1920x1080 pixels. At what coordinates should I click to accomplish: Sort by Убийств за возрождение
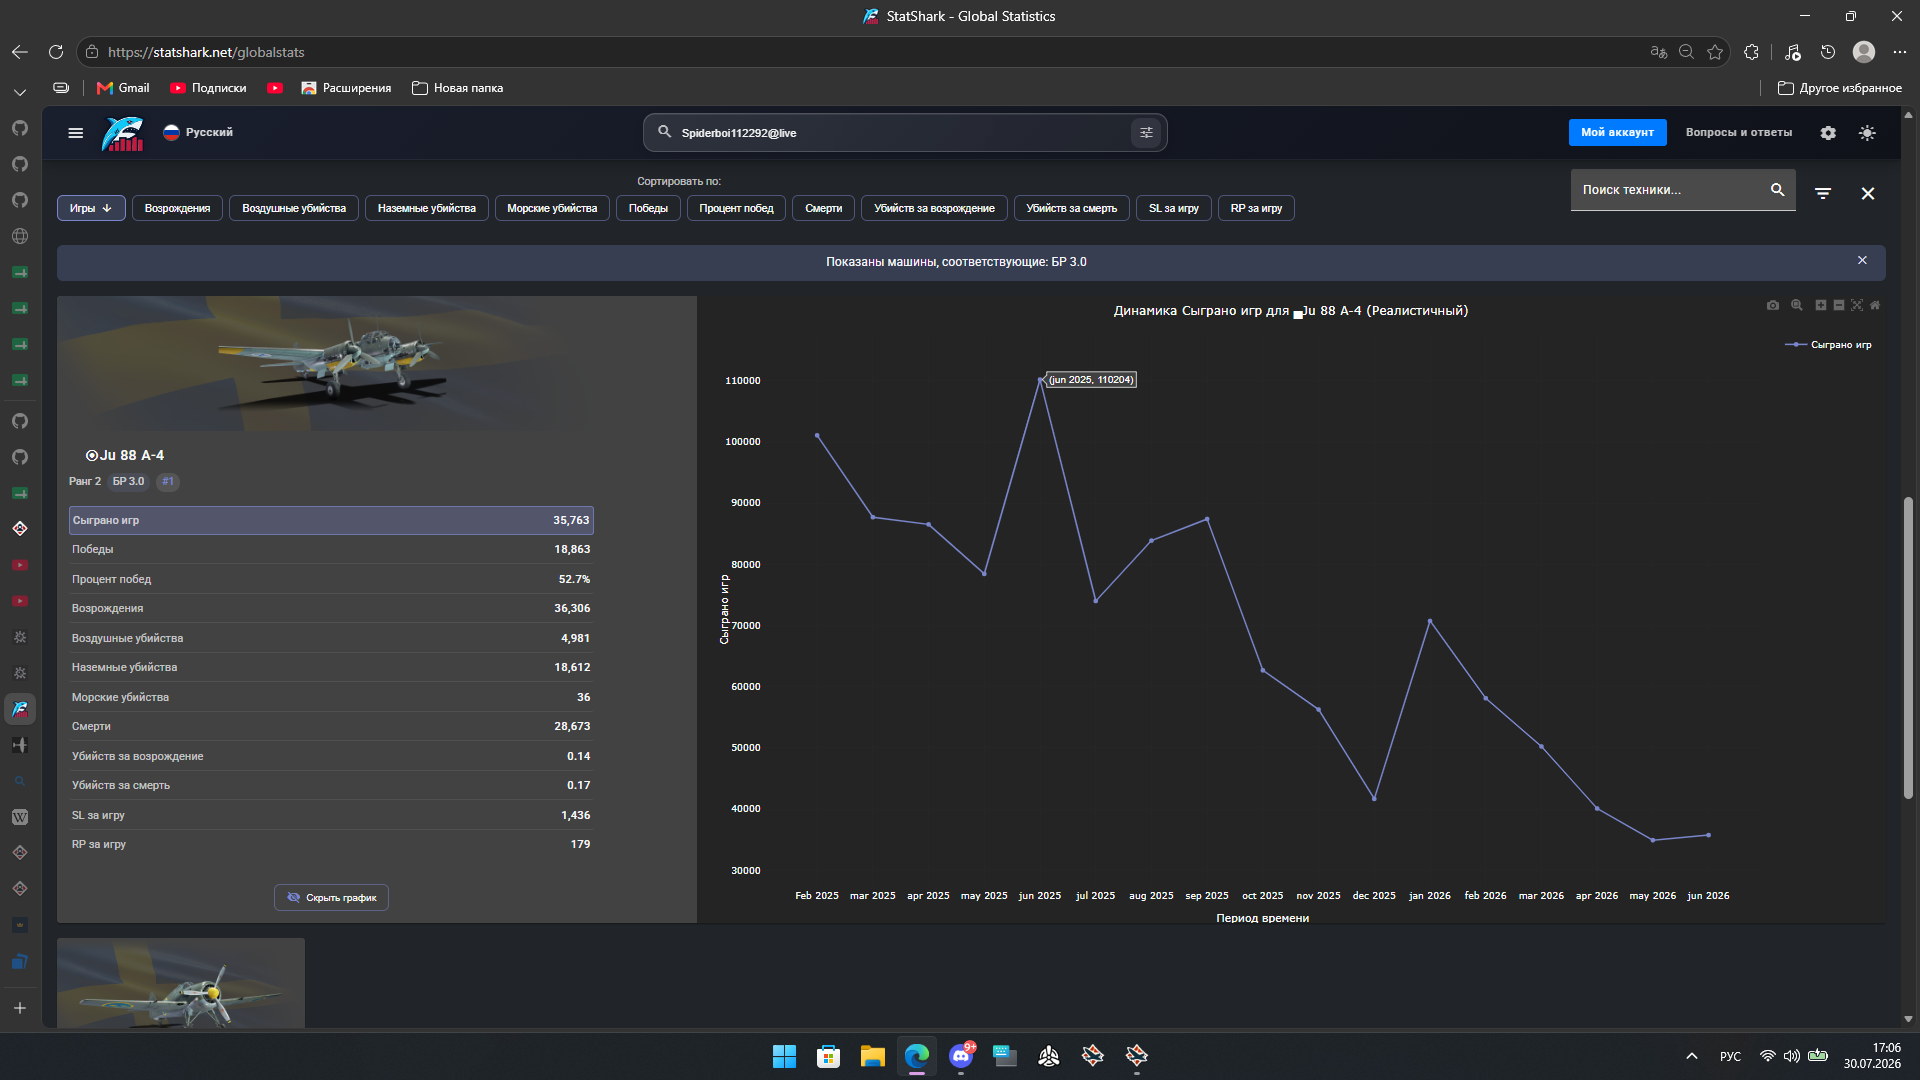(934, 209)
